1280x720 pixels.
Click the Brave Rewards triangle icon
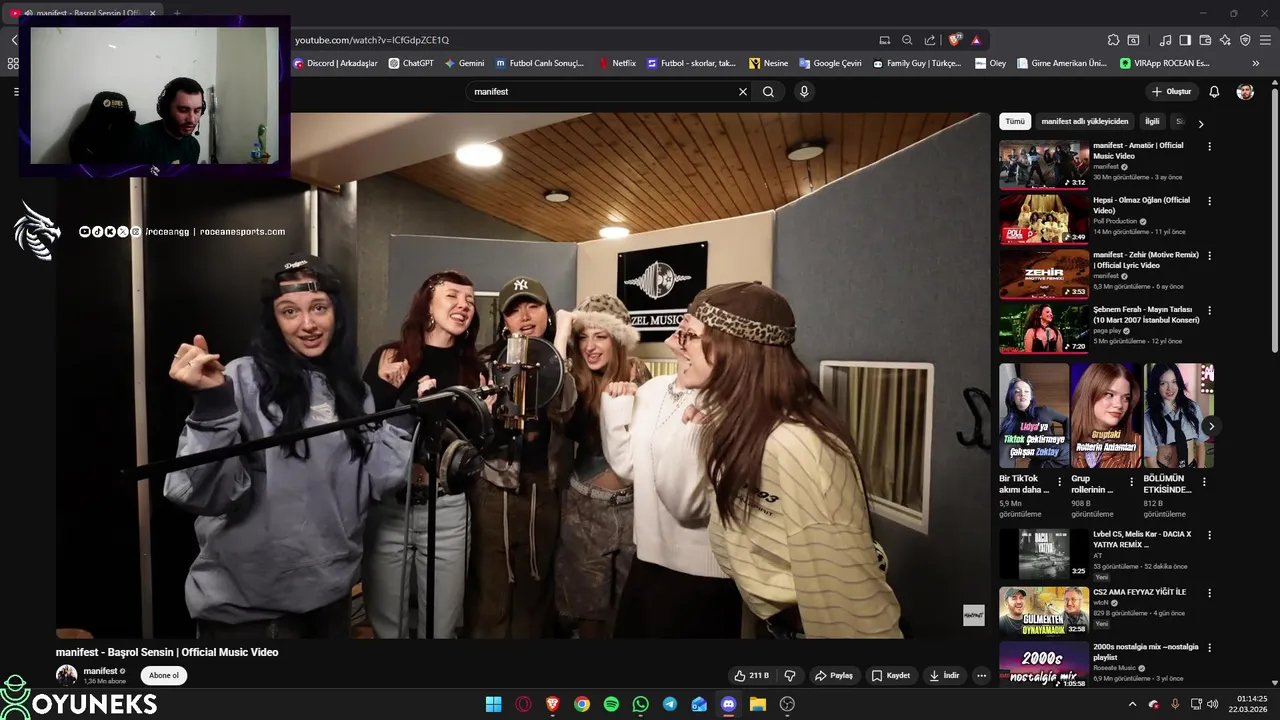coord(976,40)
